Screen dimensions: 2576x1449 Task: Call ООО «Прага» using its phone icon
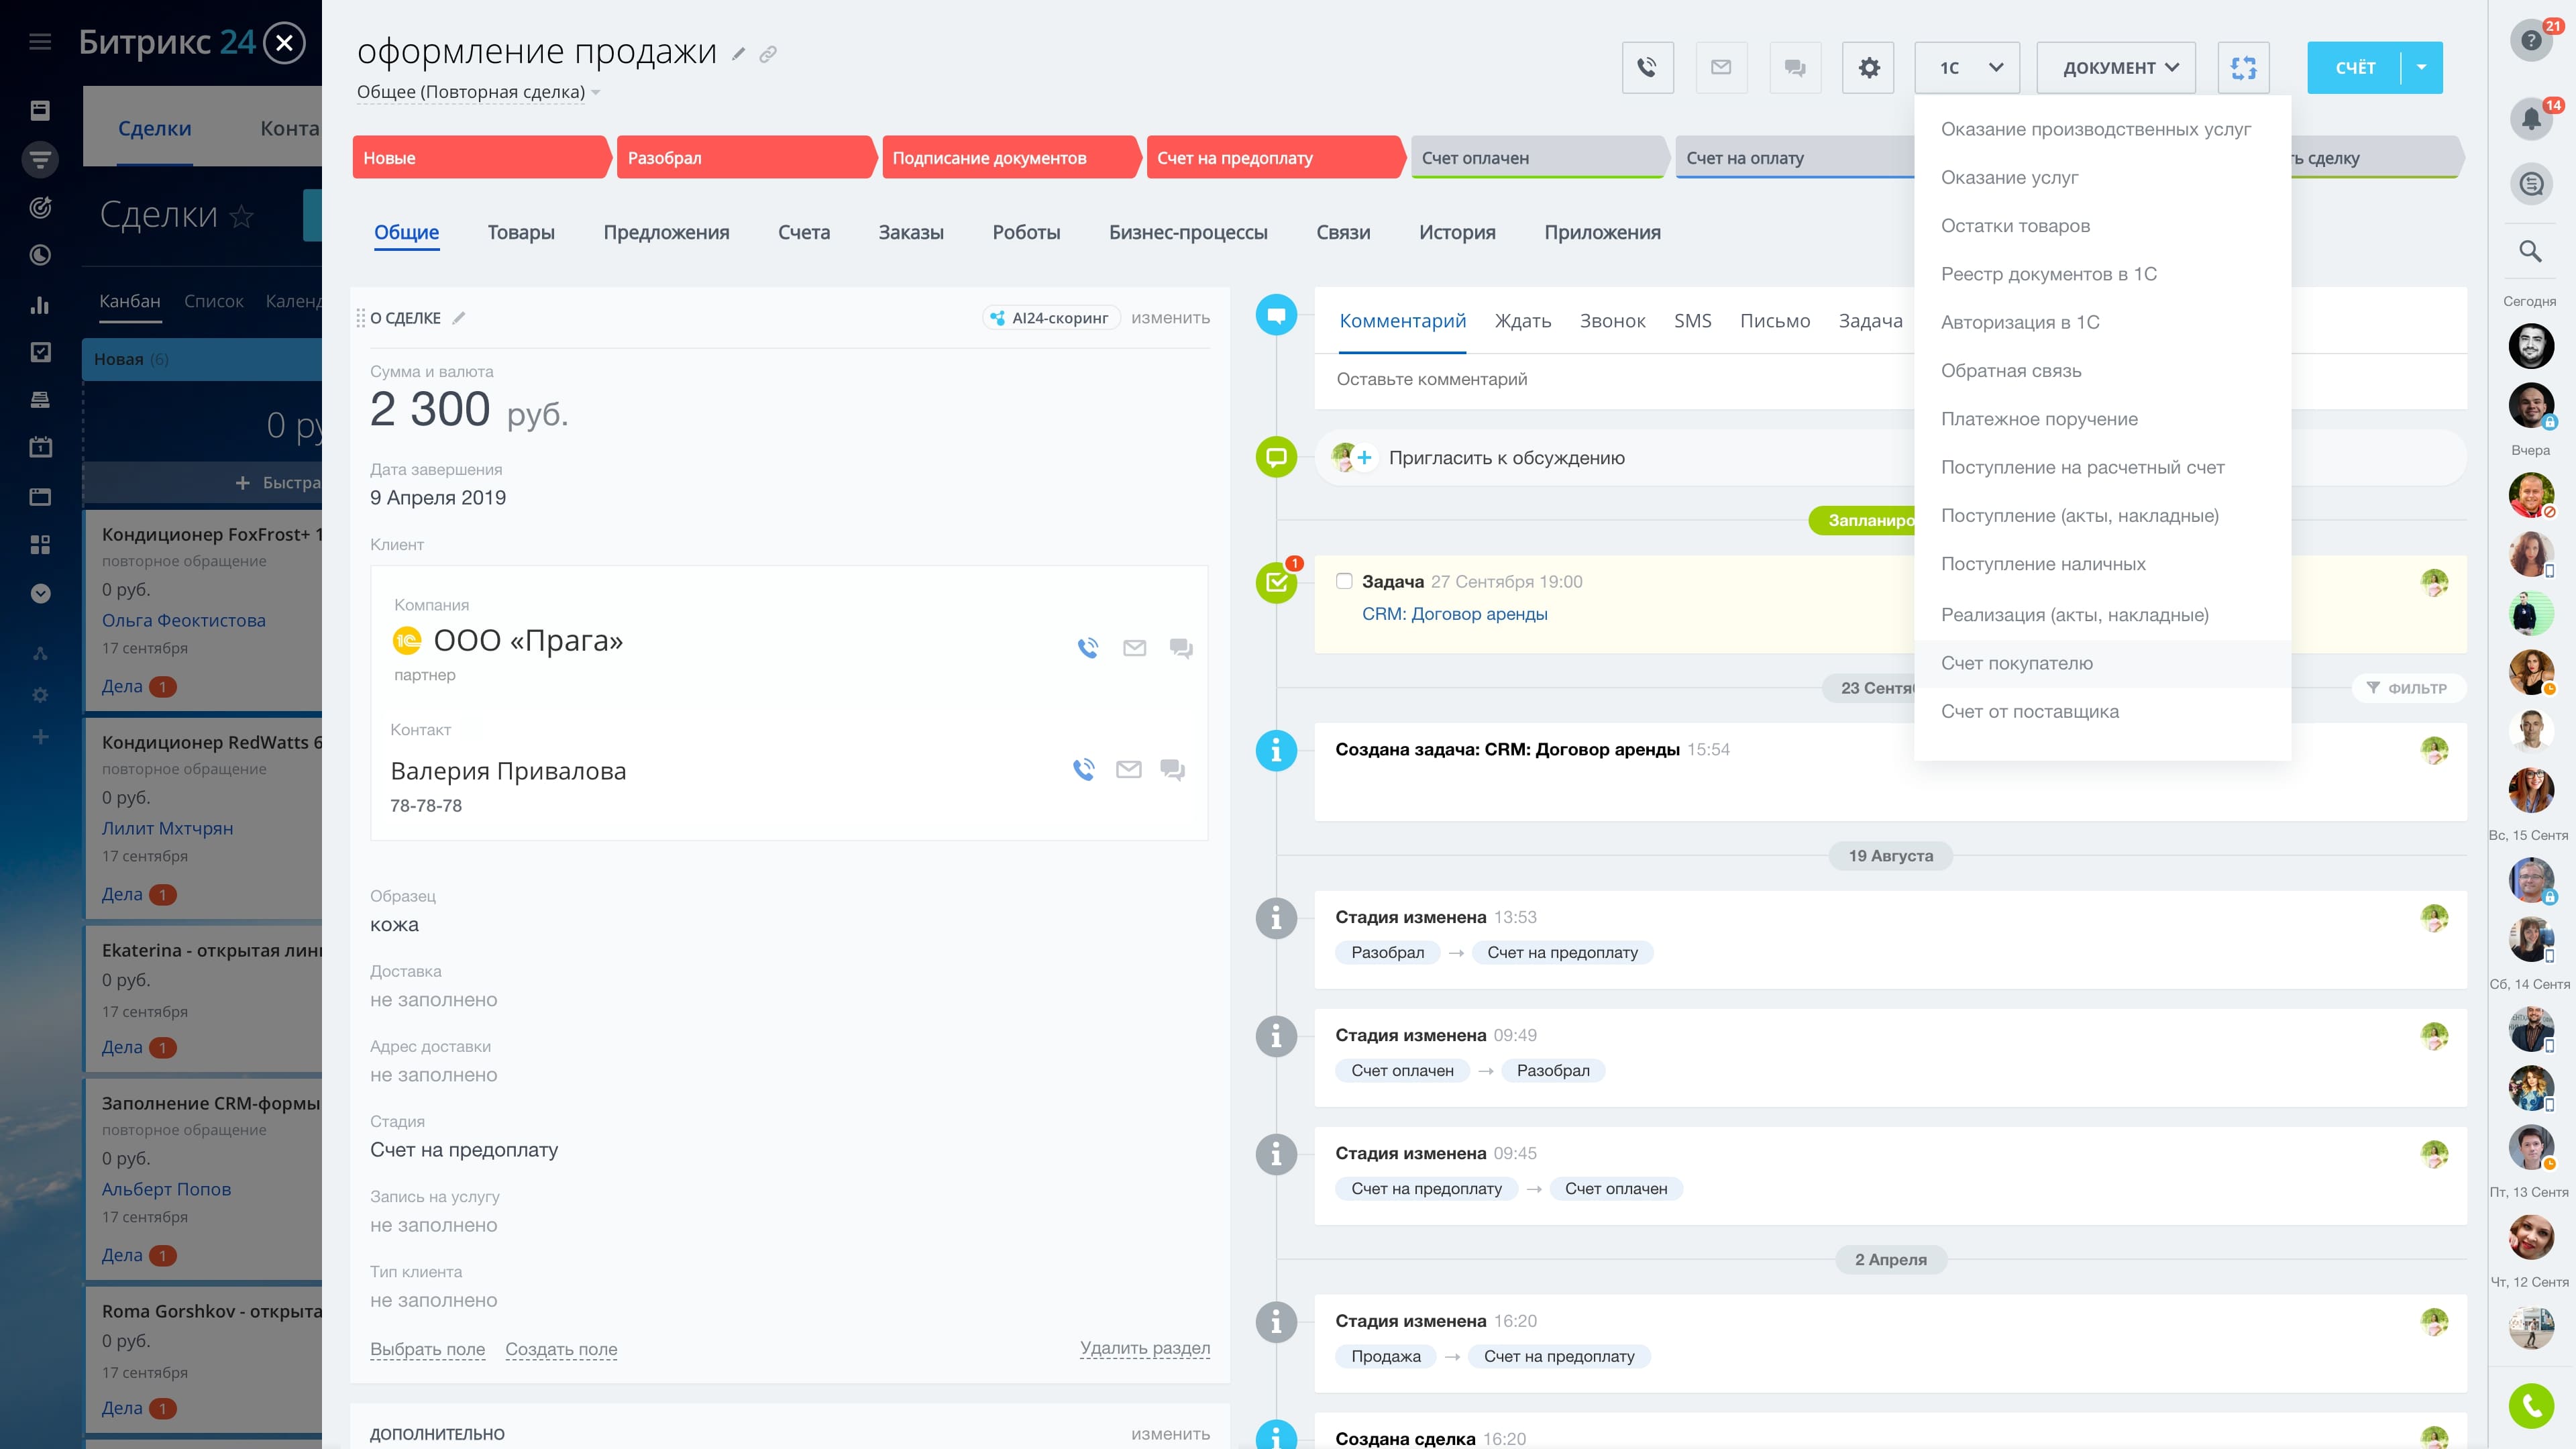coord(1088,647)
